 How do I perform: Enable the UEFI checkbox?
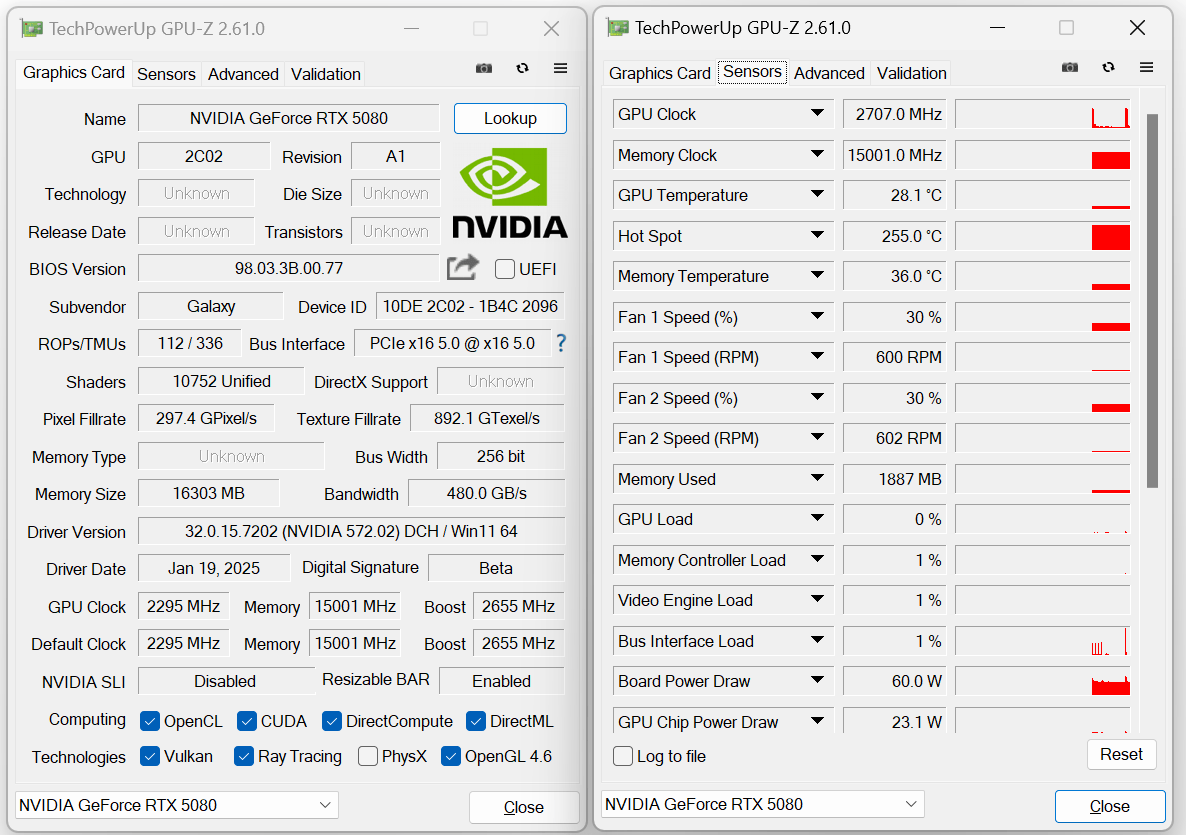click(505, 269)
